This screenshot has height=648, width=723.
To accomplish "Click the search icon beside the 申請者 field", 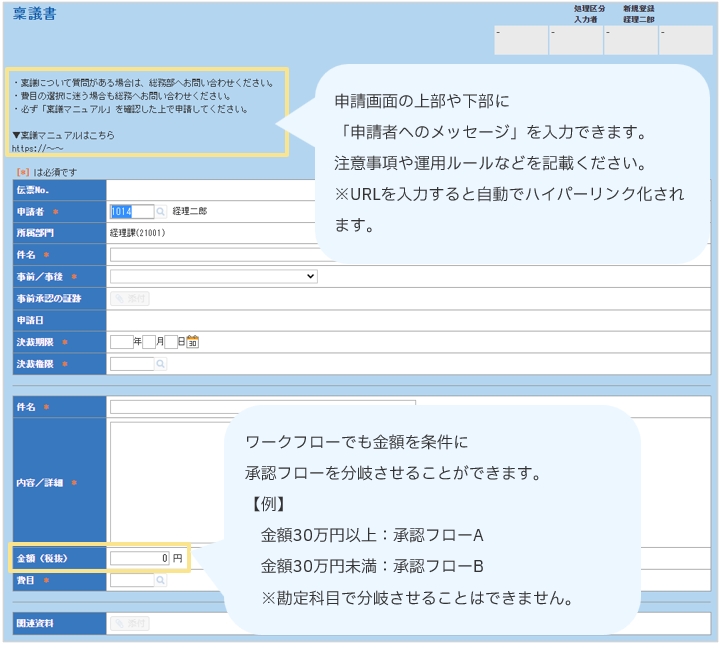I will pos(161,212).
